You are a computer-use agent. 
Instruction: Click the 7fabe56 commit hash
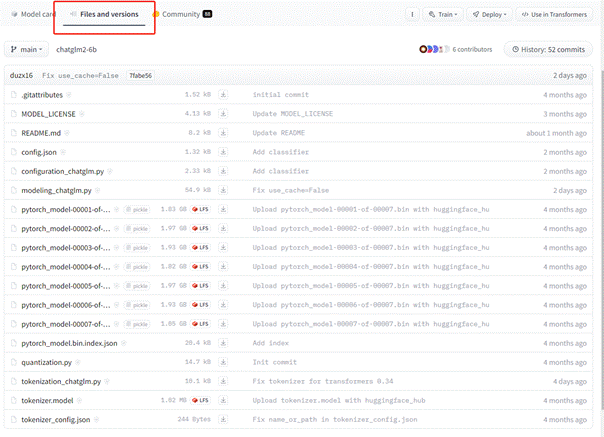[x=139, y=76]
